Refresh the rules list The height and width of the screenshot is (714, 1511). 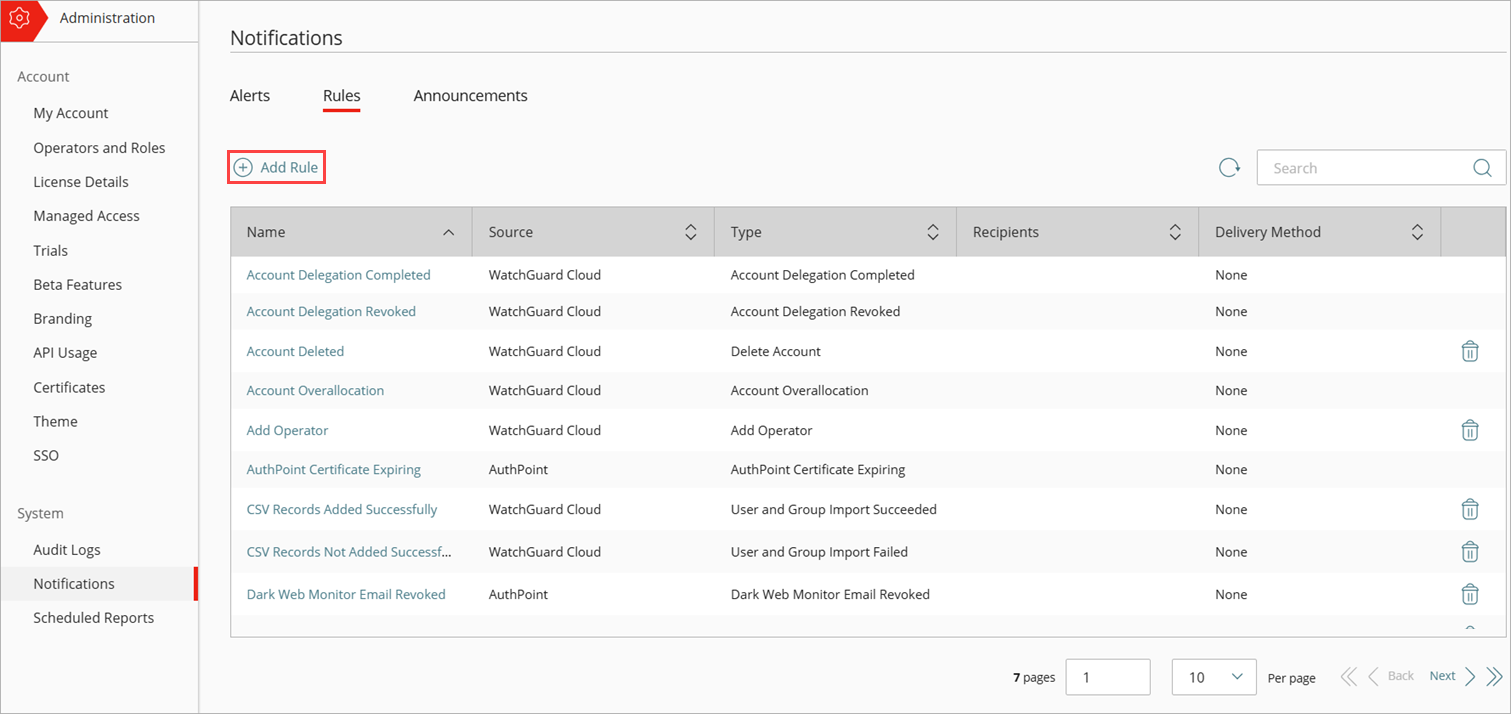click(1229, 167)
